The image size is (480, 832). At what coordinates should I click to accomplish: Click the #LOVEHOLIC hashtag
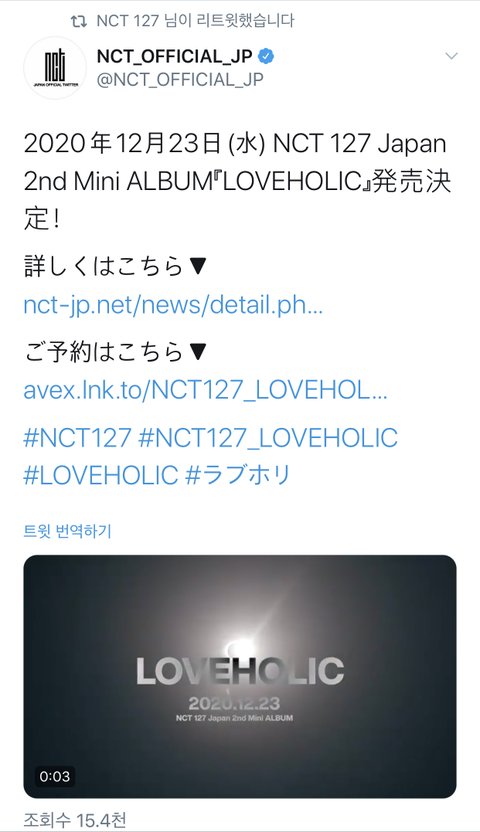(x=101, y=475)
